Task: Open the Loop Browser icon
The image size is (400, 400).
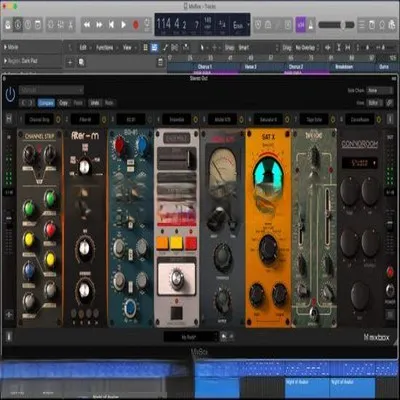Action: pos(382,25)
